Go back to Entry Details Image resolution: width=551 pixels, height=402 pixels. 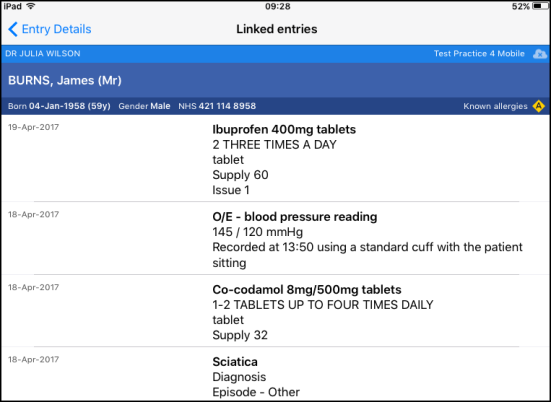pos(50,29)
